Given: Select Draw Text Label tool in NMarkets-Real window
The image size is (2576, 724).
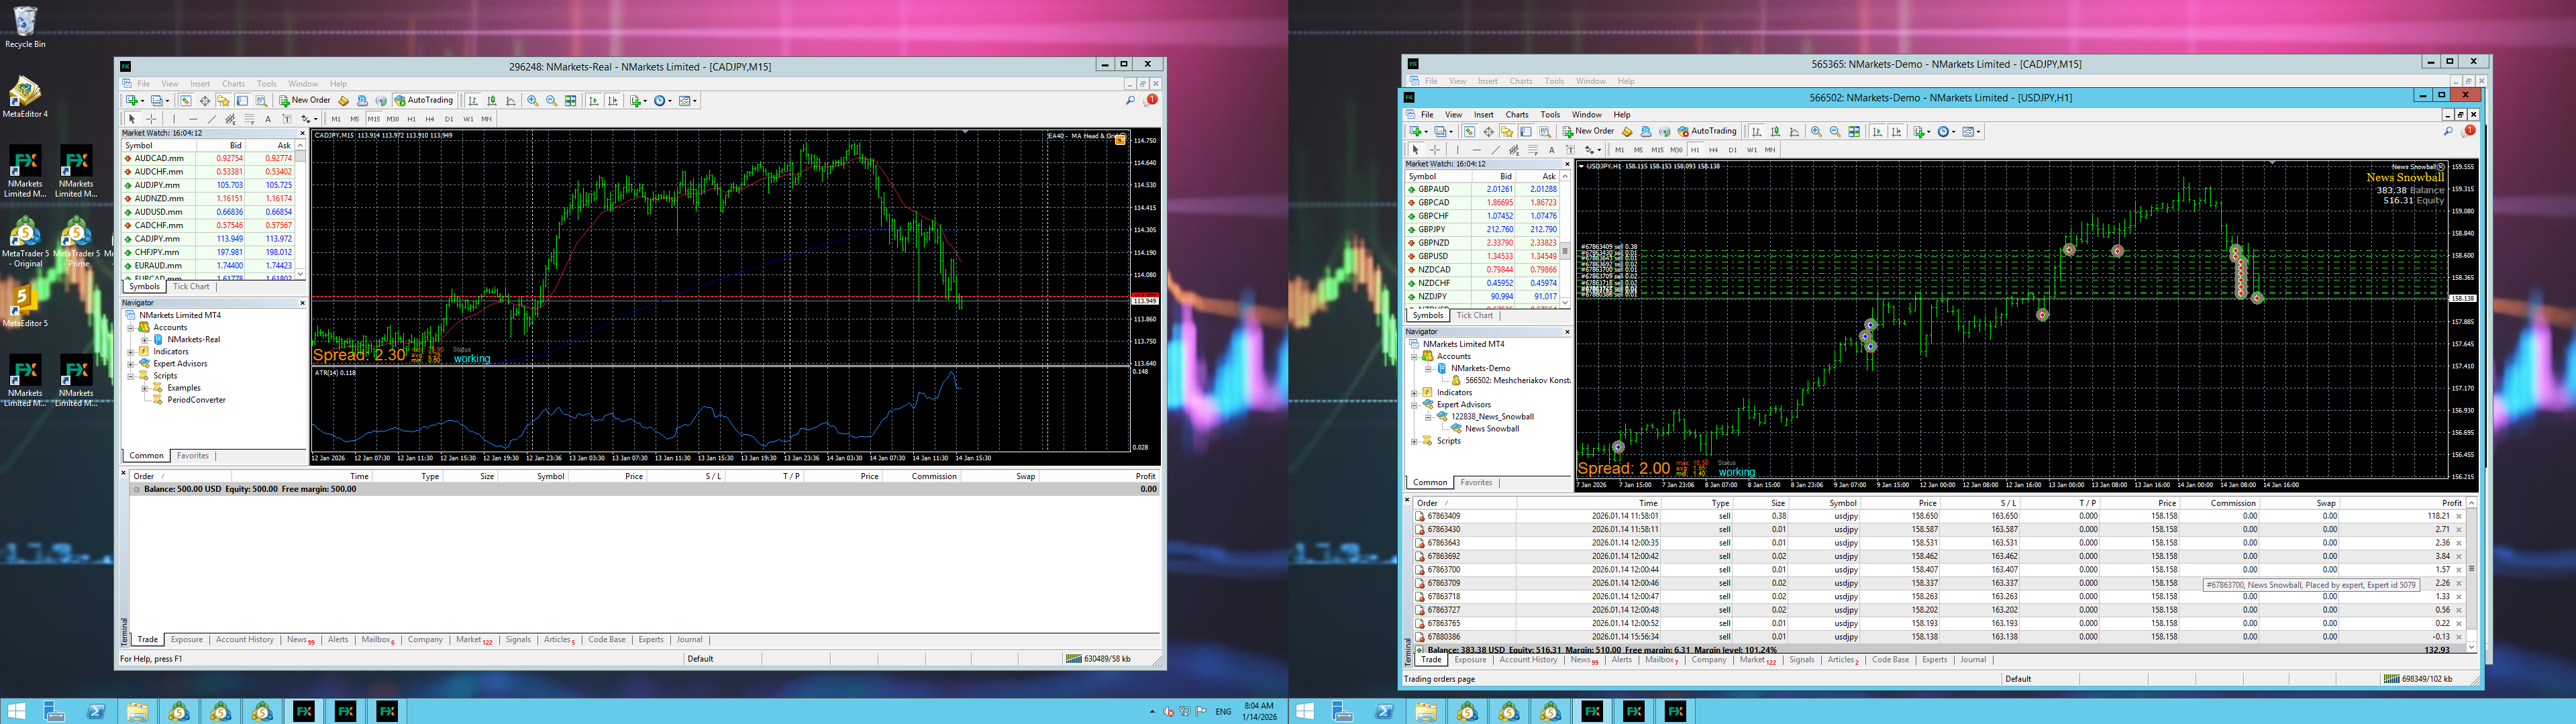Looking at the screenshot, I should pos(287,119).
